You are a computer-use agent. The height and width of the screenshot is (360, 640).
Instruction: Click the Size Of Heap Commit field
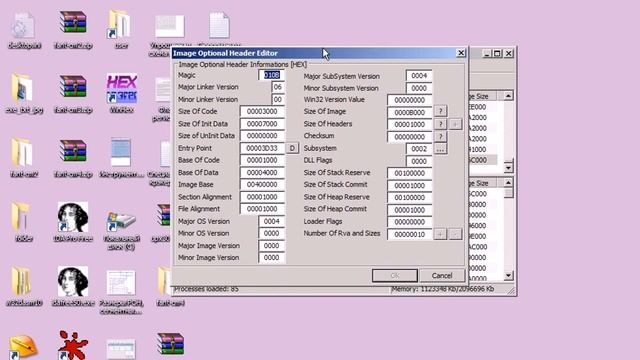click(409, 210)
